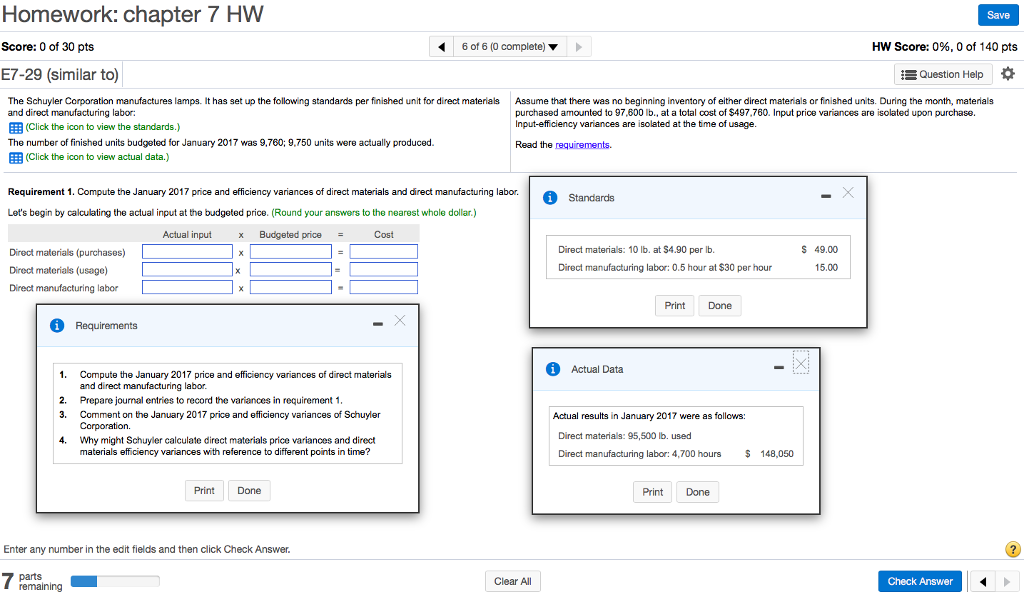Click the info icon in Standards popup

(x=550, y=198)
